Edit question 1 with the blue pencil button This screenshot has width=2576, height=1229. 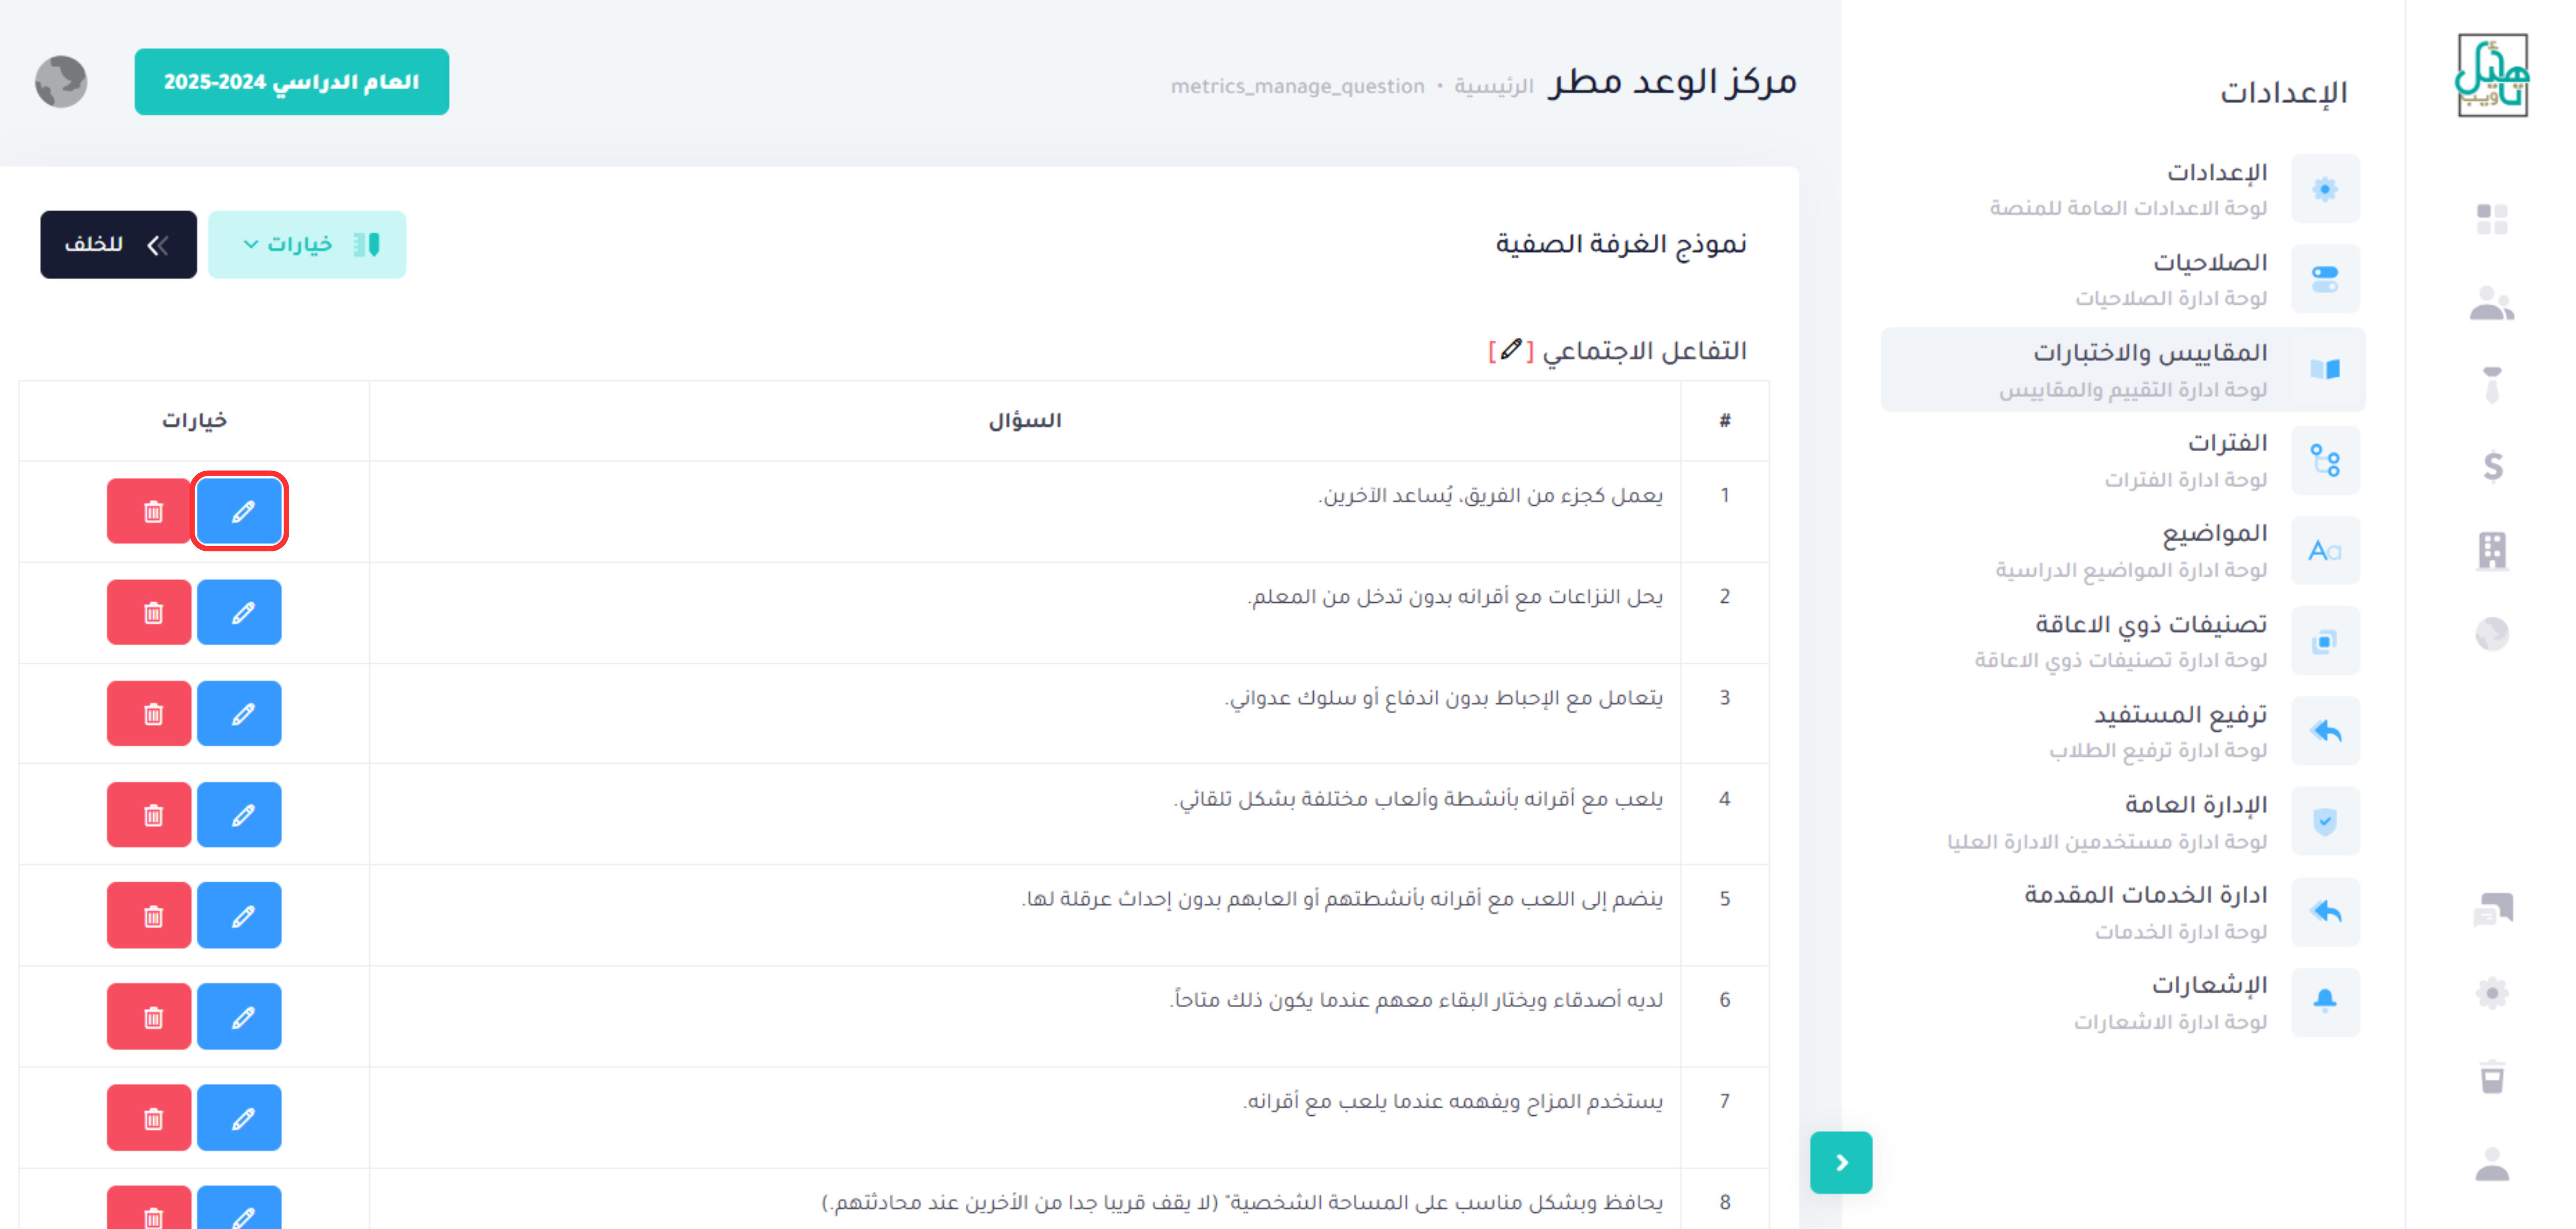pyautogui.click(x=239, y=511)
